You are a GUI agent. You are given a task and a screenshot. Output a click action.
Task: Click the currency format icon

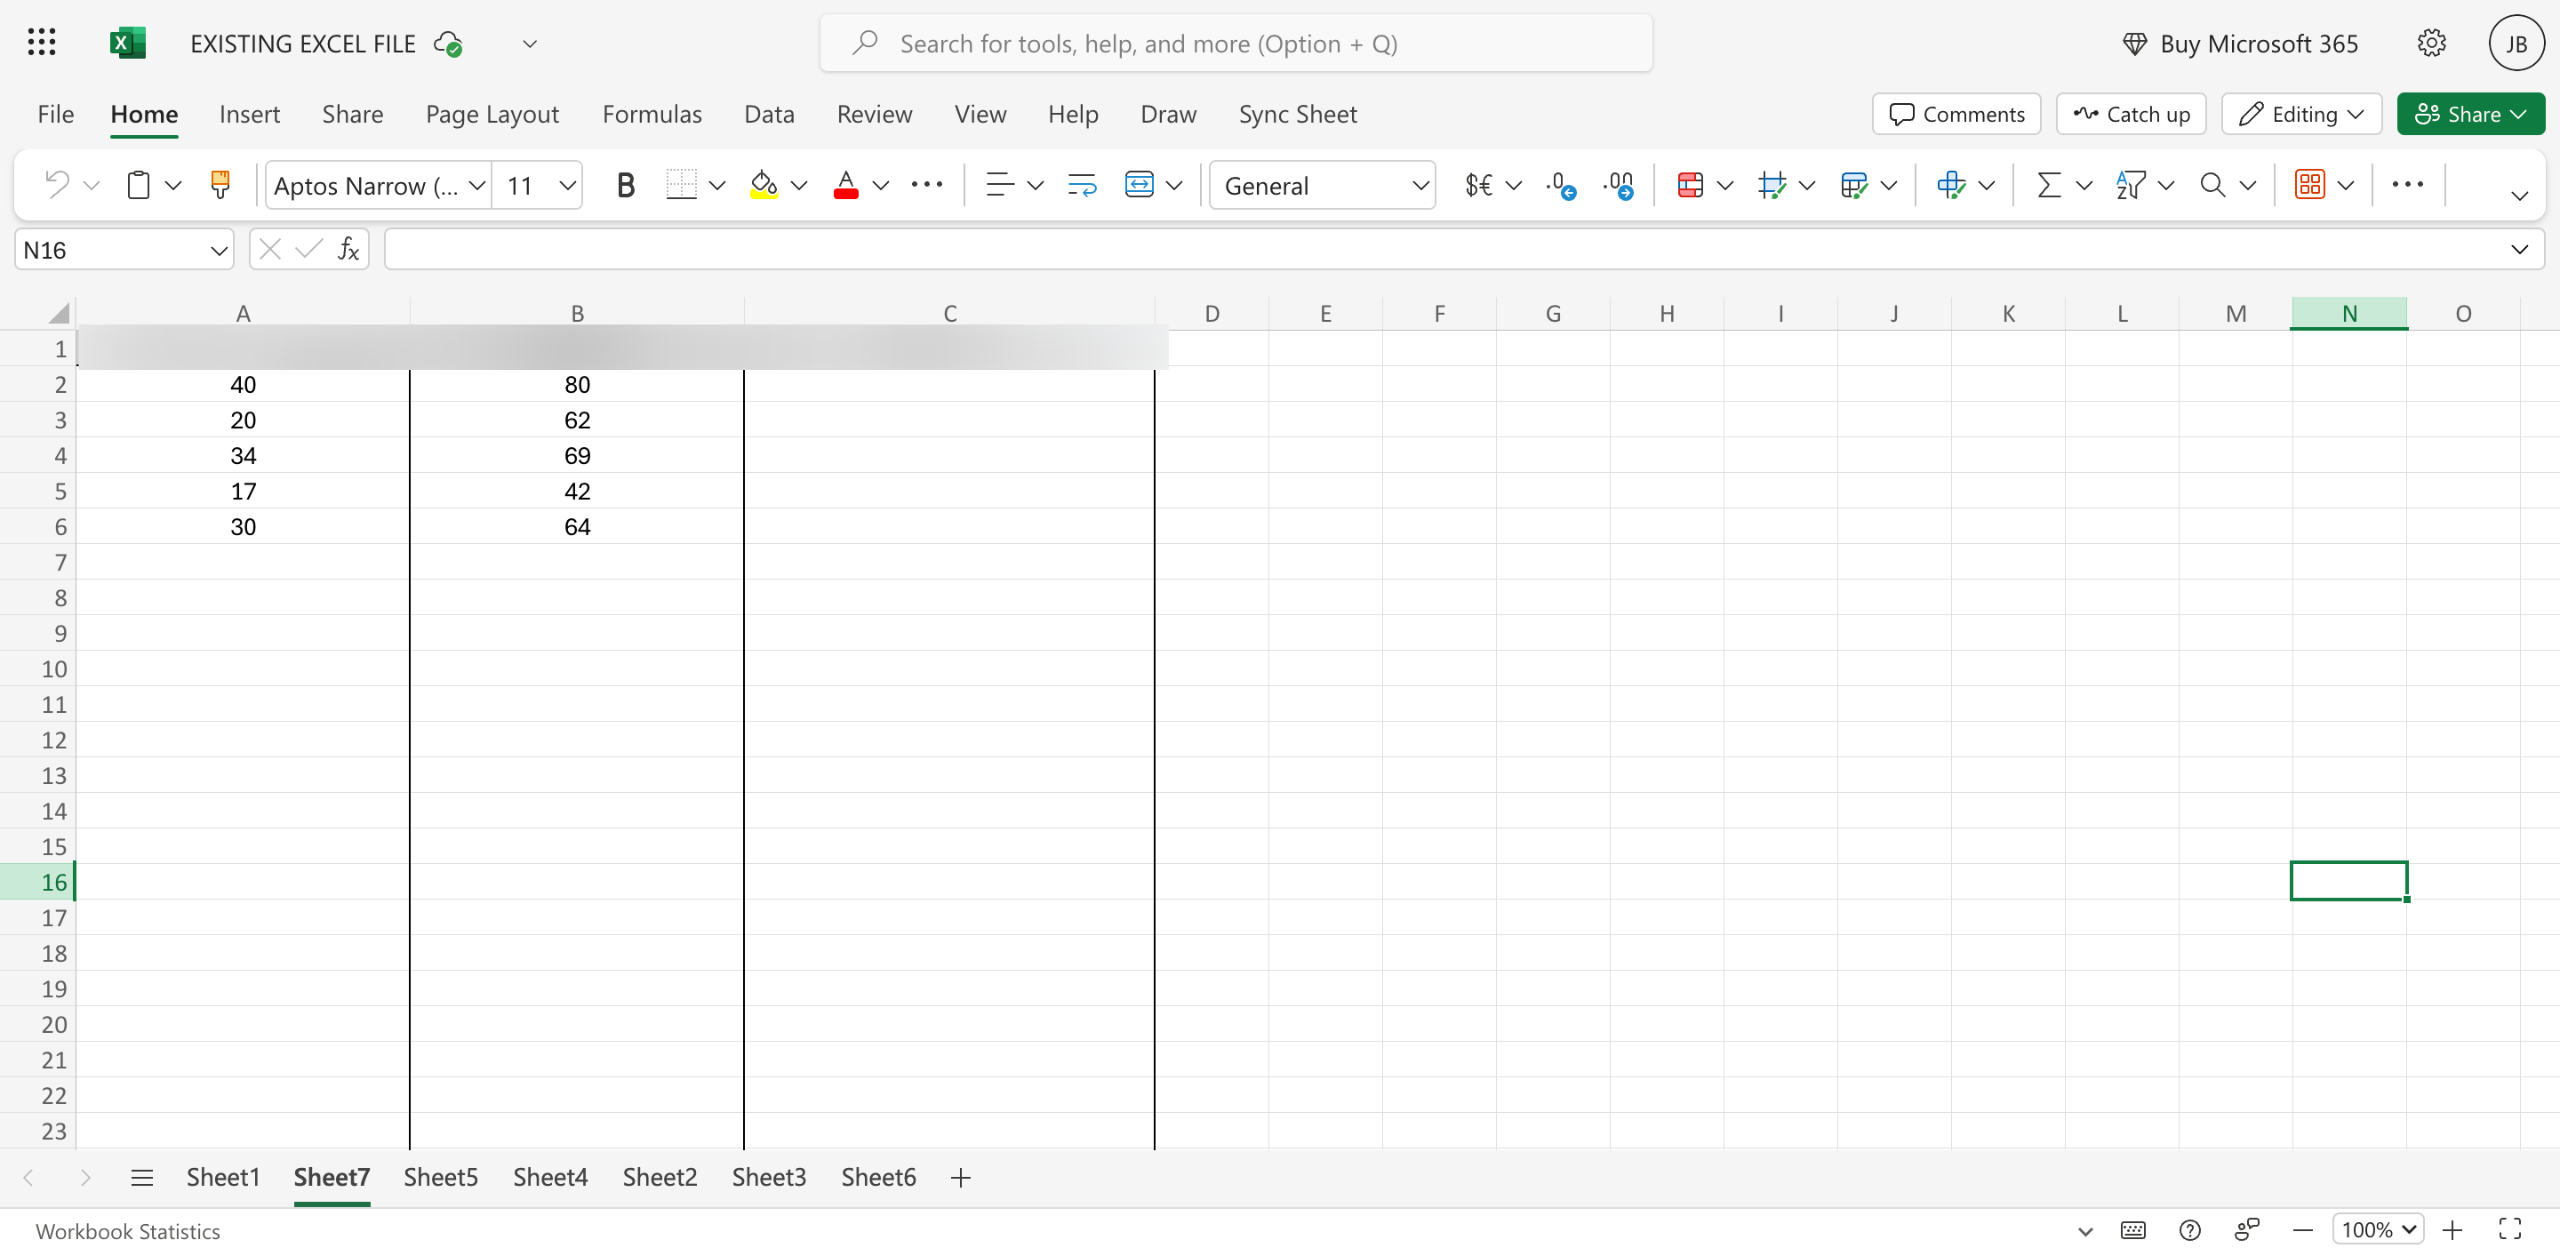1478,185
